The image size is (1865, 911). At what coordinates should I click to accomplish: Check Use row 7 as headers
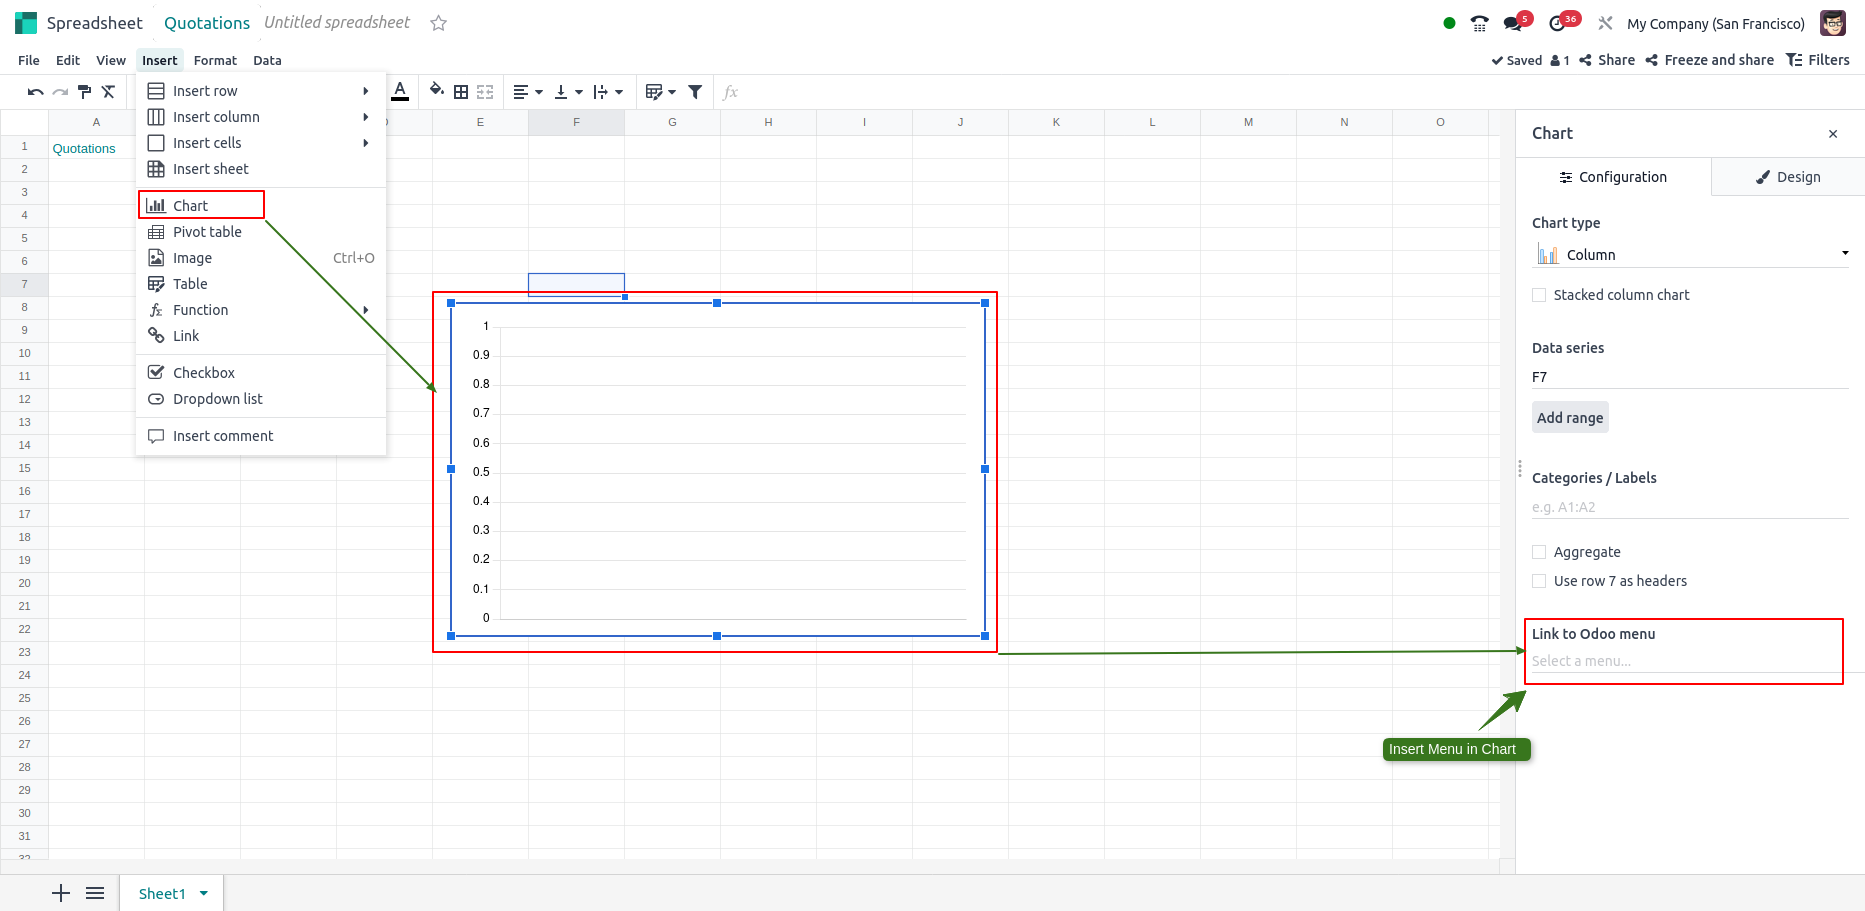point(1539,581)
